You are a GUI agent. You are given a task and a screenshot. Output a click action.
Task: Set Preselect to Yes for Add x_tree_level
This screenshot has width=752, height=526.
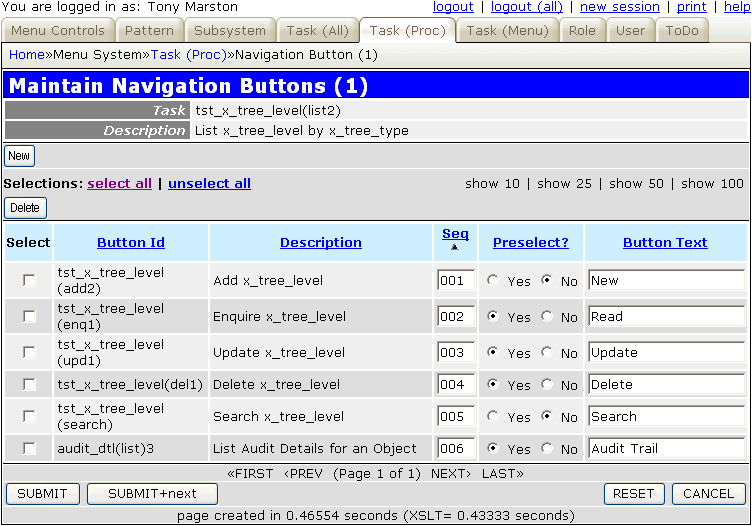pyautogui.click(x=492, y=281)
